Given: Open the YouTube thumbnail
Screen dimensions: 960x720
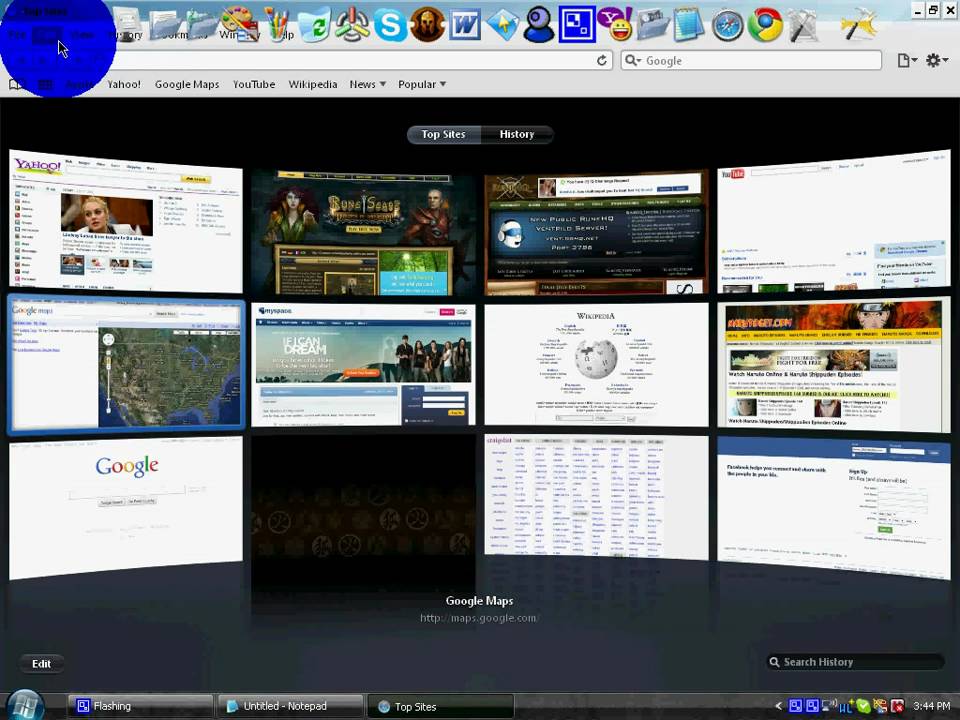Looking at the screenshot, I should click(x=833, y=221).
